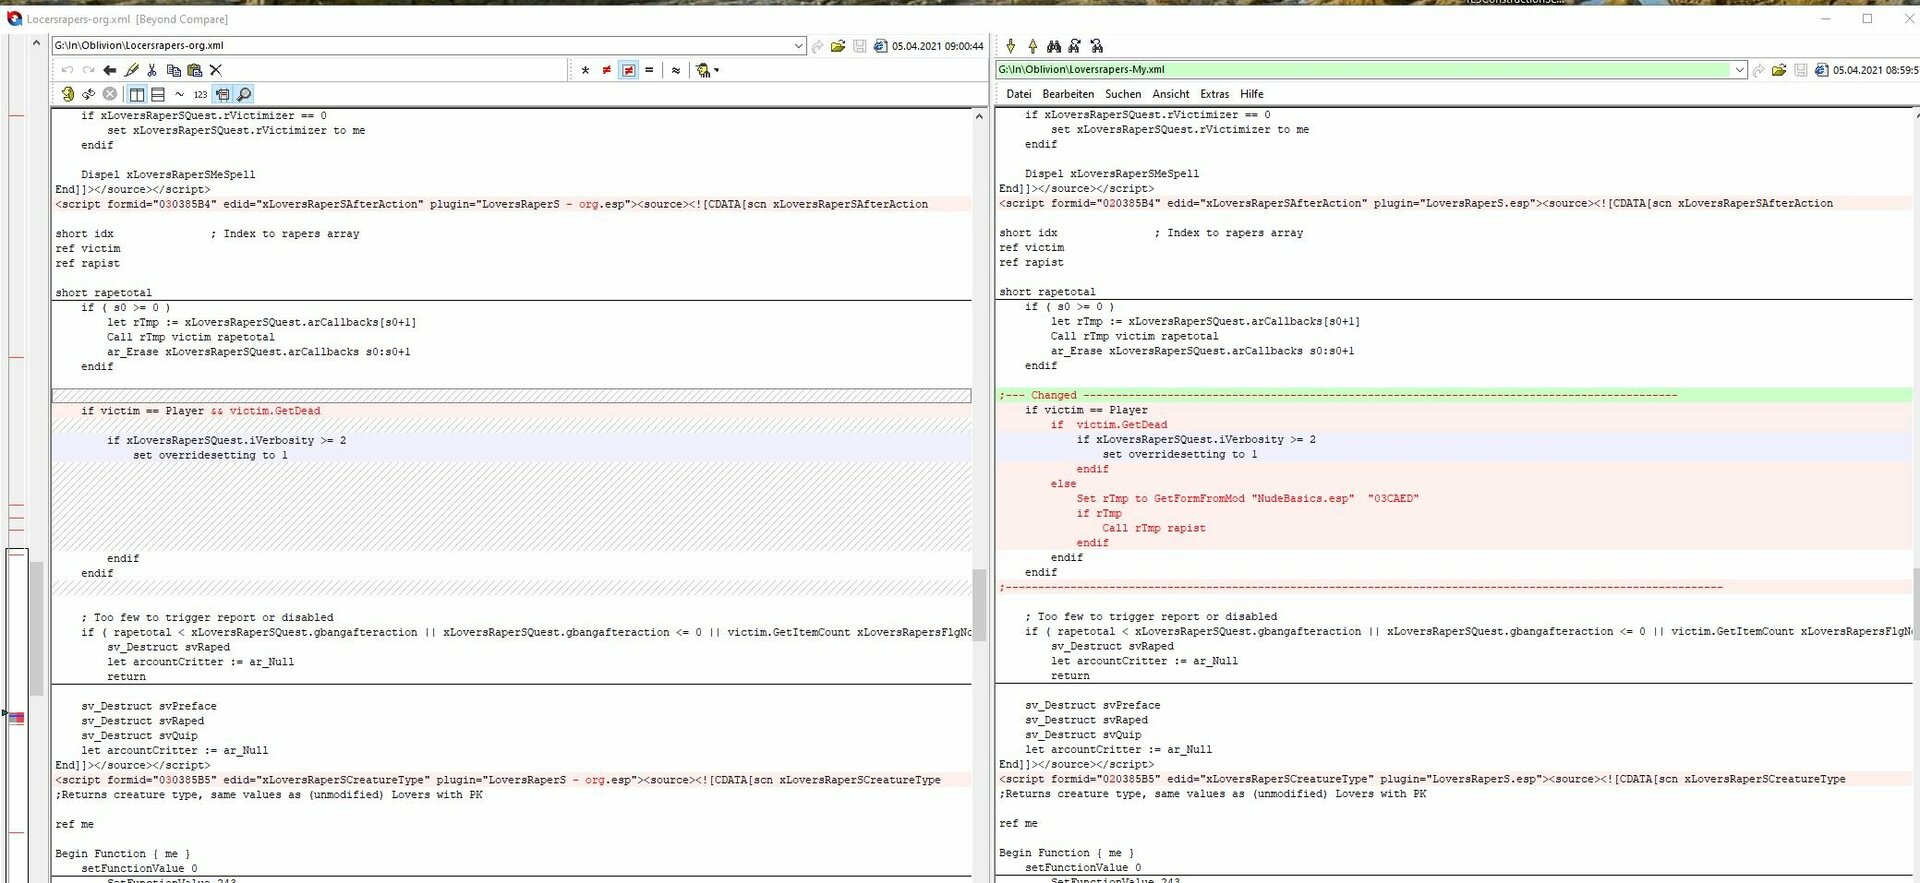Click the right pane ';--- Changed' green line

point(1454,395)
